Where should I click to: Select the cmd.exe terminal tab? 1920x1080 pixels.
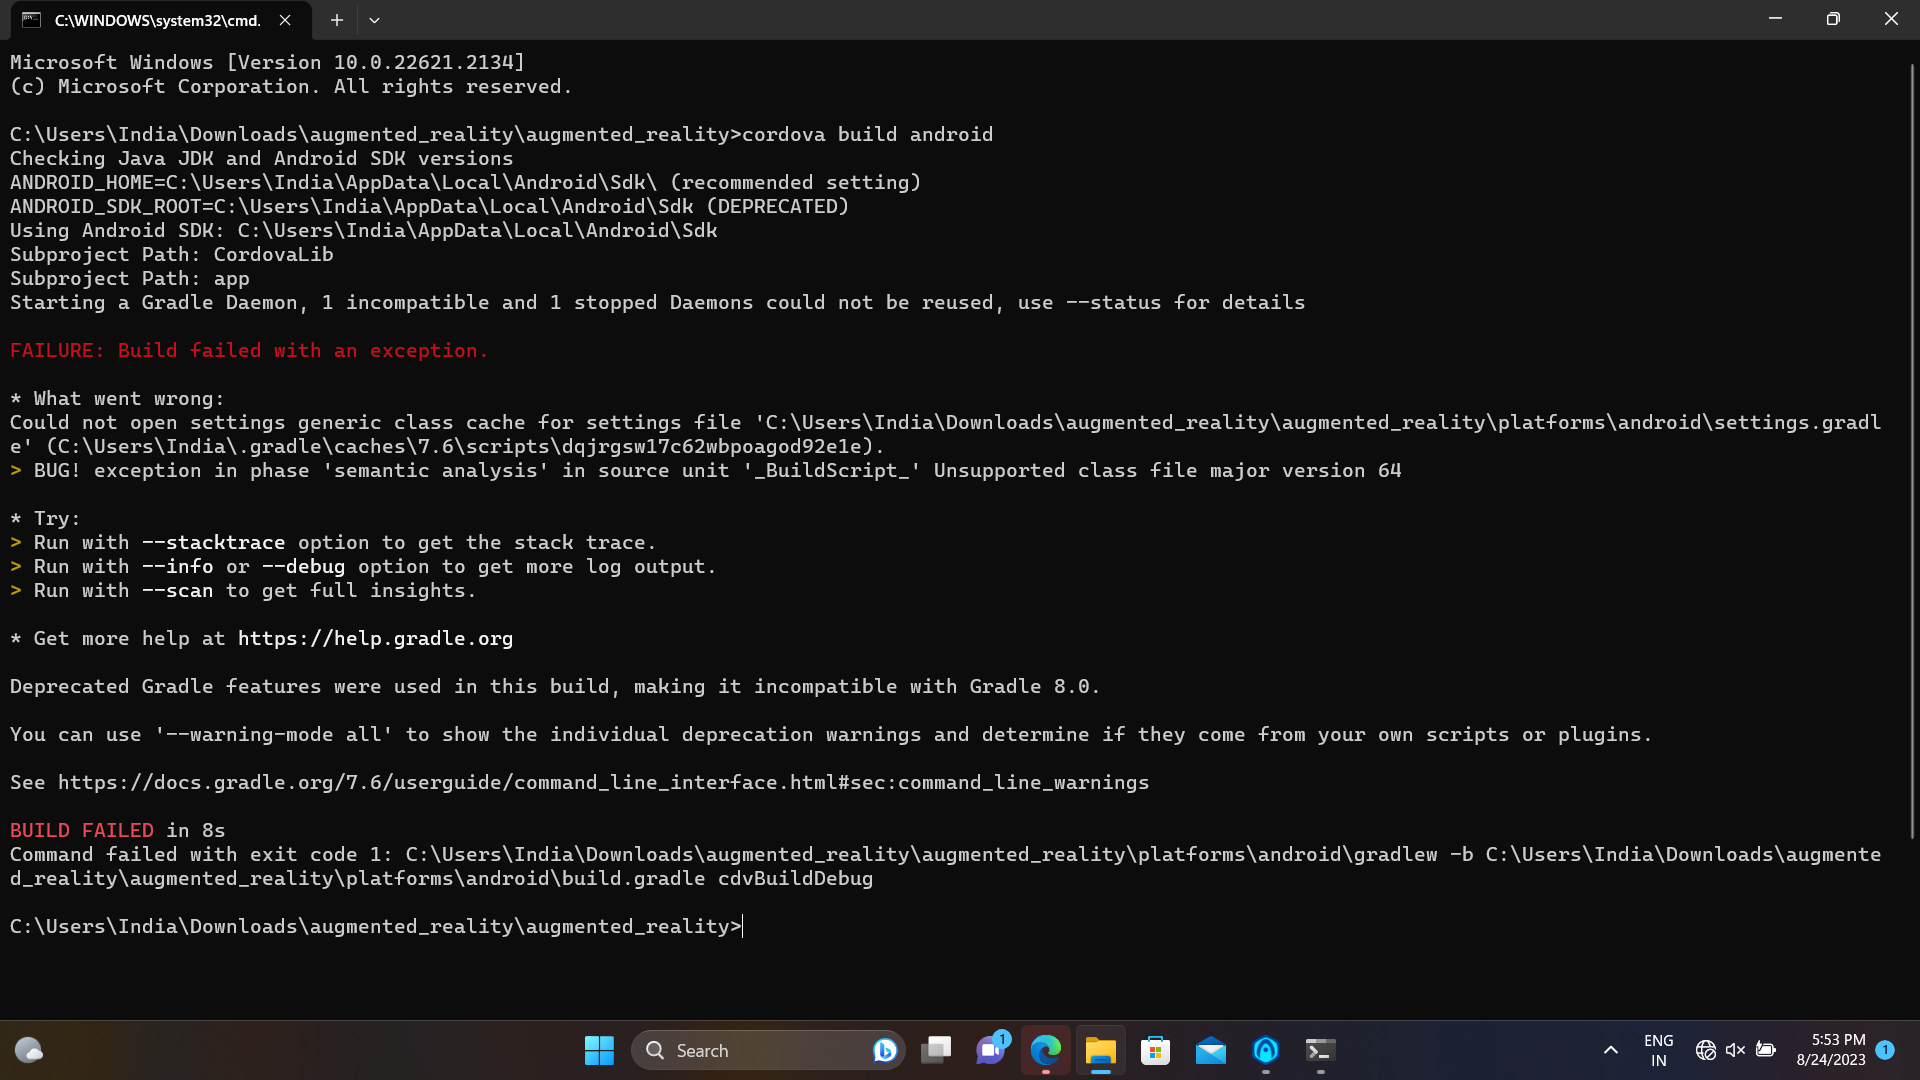click(x=160, y=20)
